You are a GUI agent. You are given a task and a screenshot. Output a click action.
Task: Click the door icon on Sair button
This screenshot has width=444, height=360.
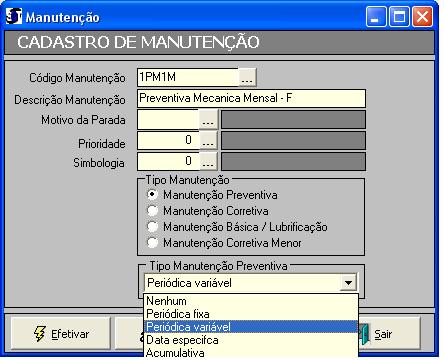click(365, 334)
